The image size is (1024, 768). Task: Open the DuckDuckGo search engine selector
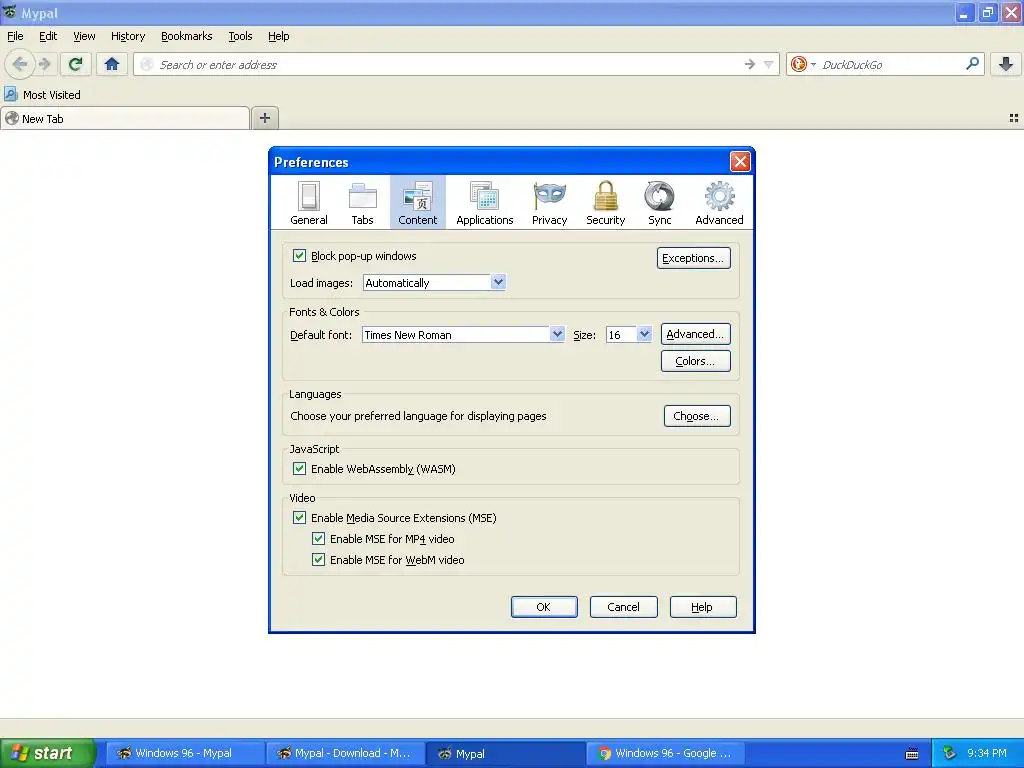click(803, 64)
